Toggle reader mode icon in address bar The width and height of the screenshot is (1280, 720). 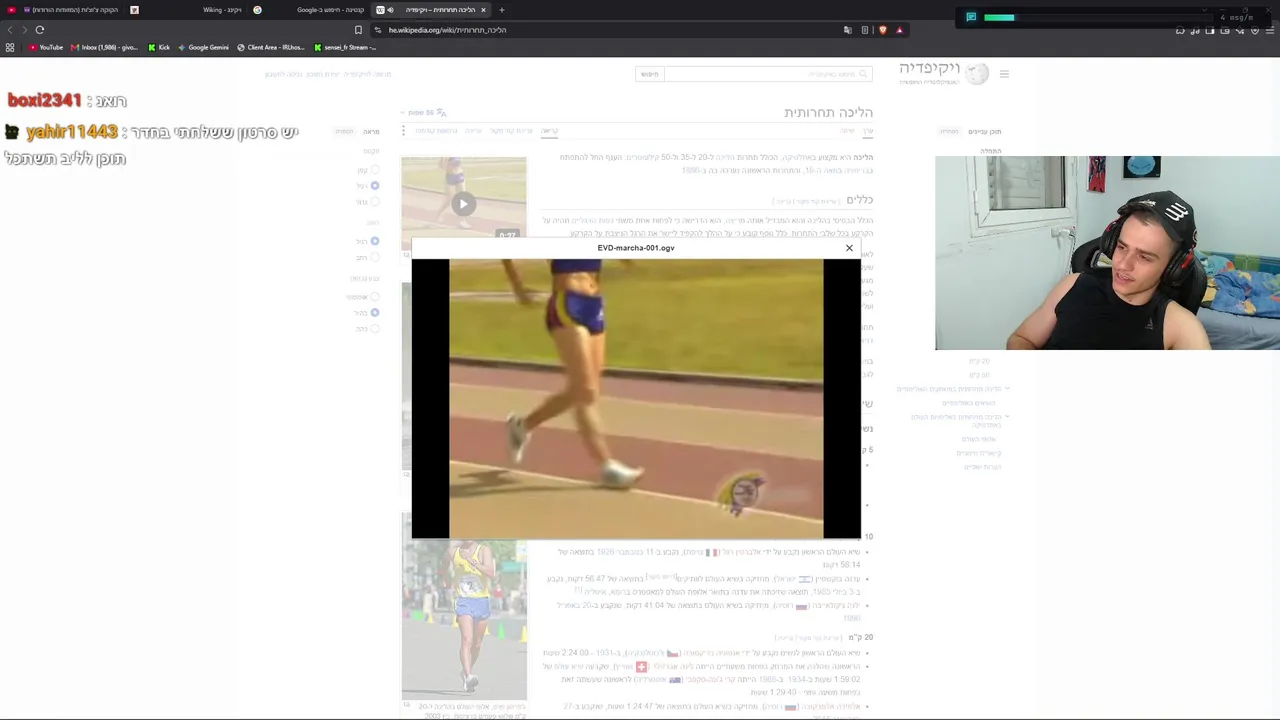[x=865, y=30]
